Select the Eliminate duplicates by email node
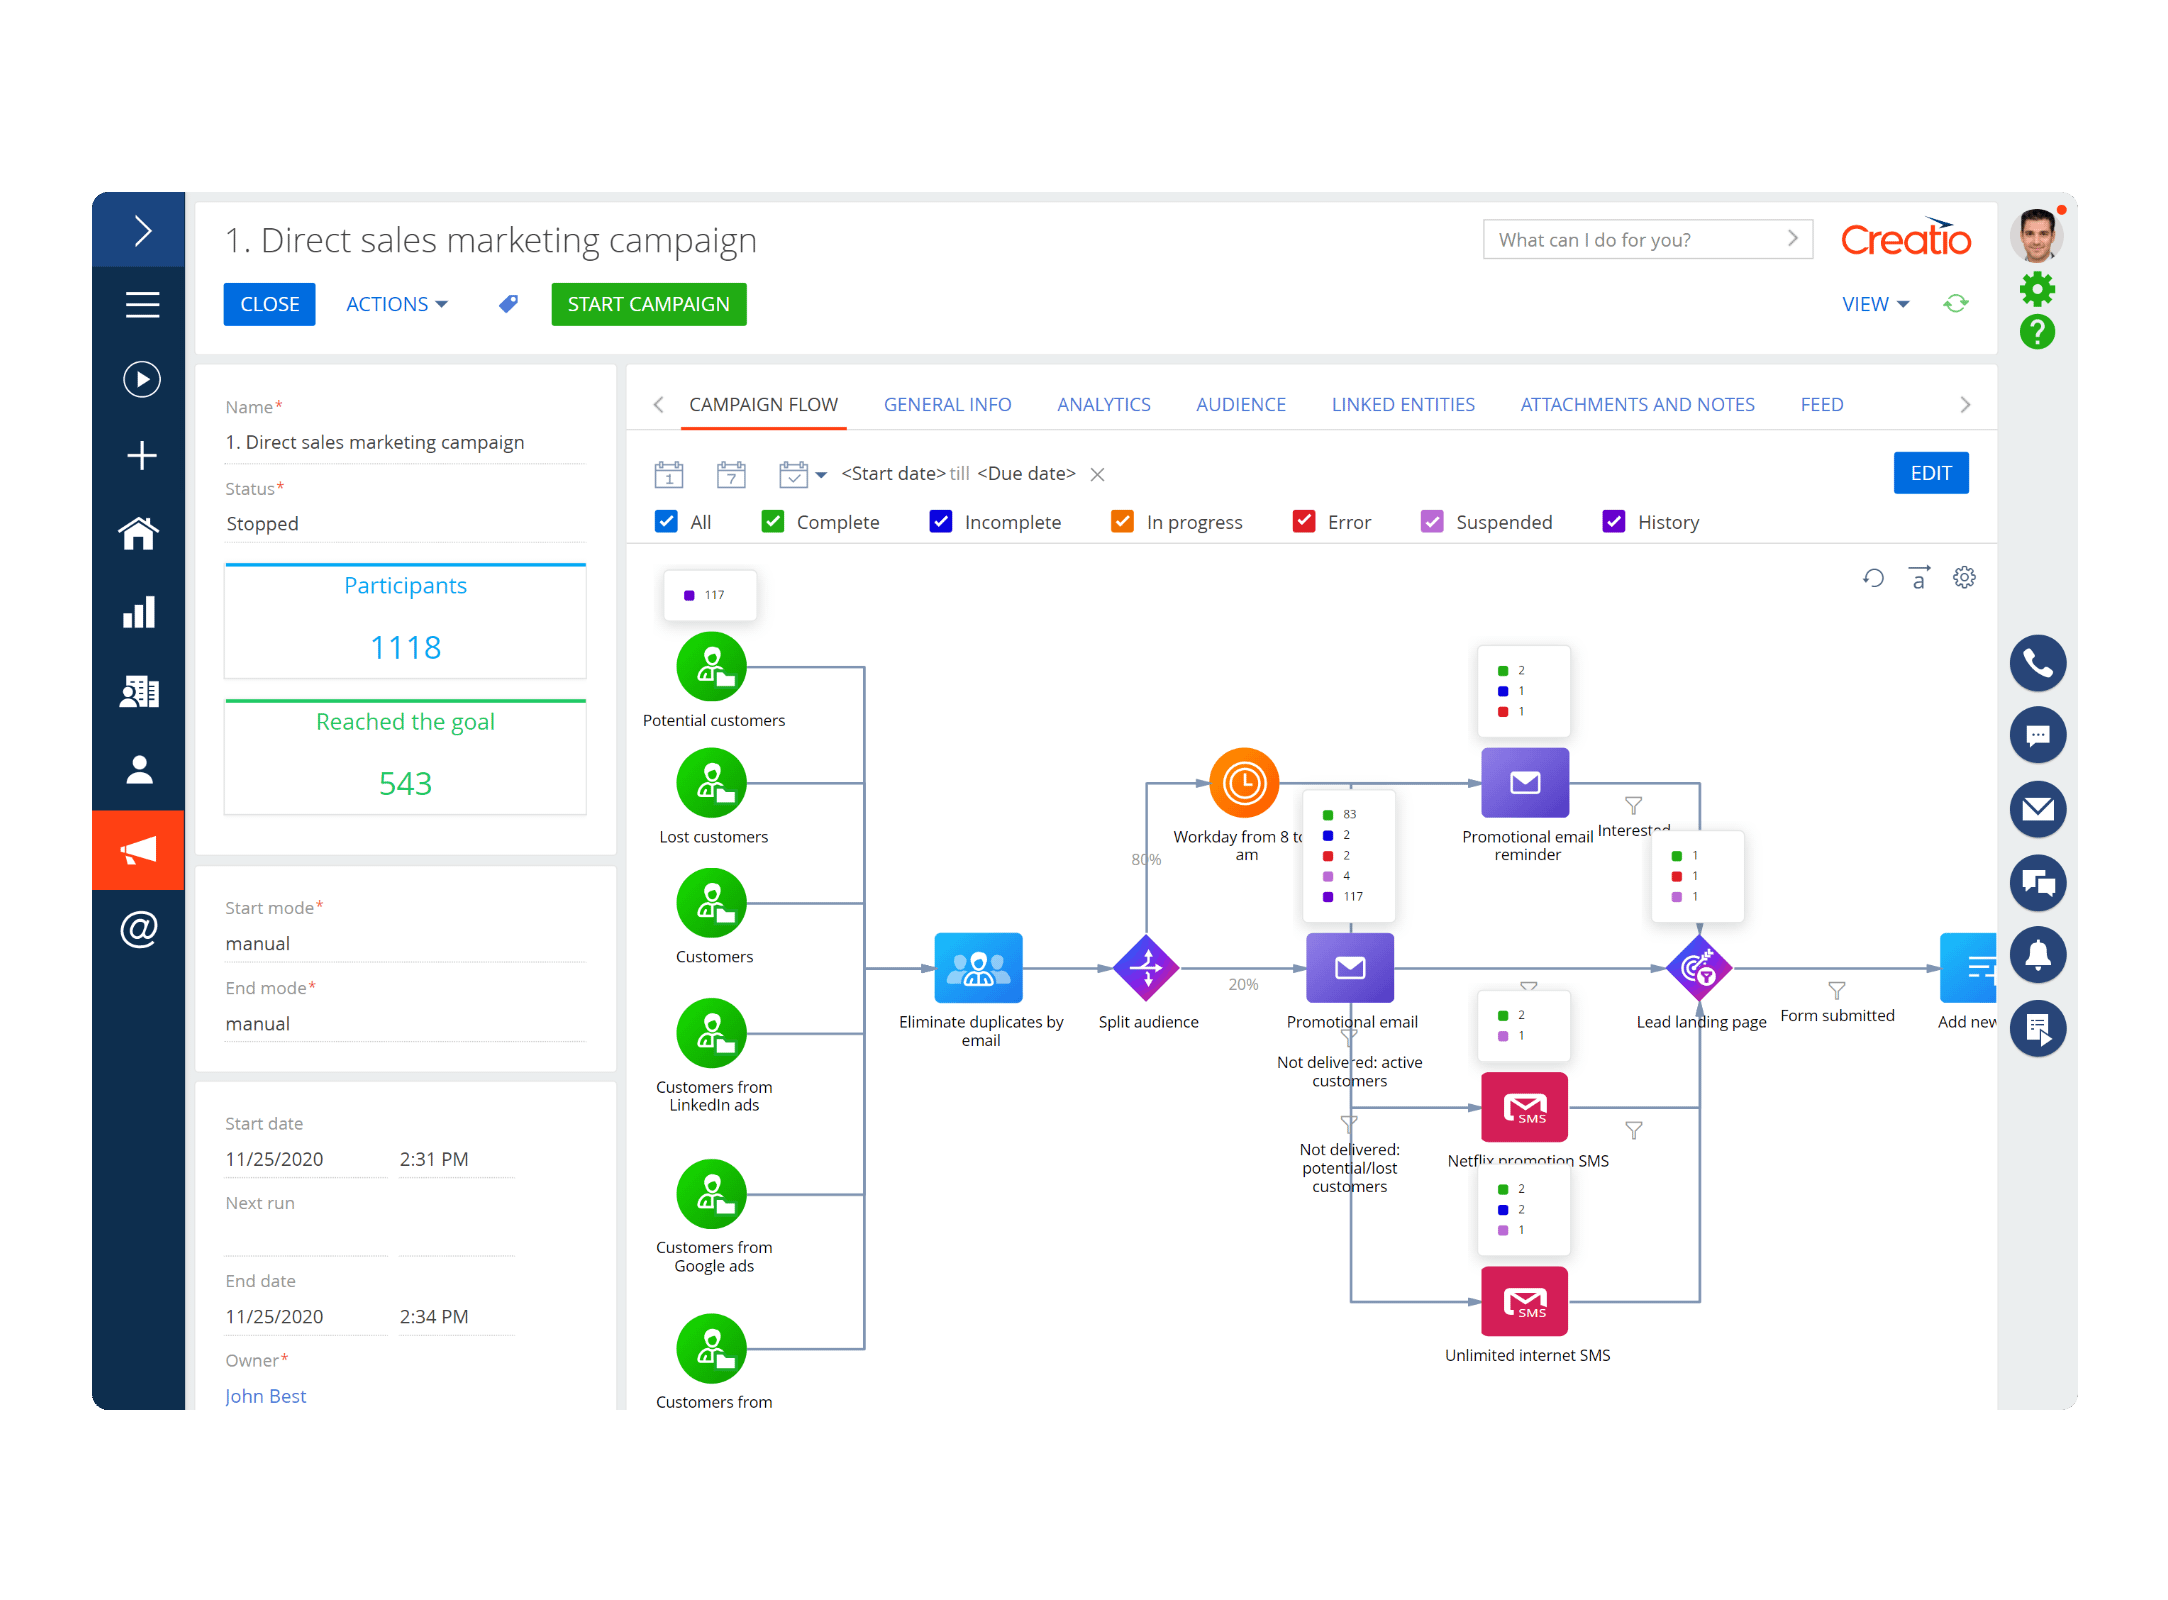The width and height of the screenshot is (2168, 1600). point(978,968)
